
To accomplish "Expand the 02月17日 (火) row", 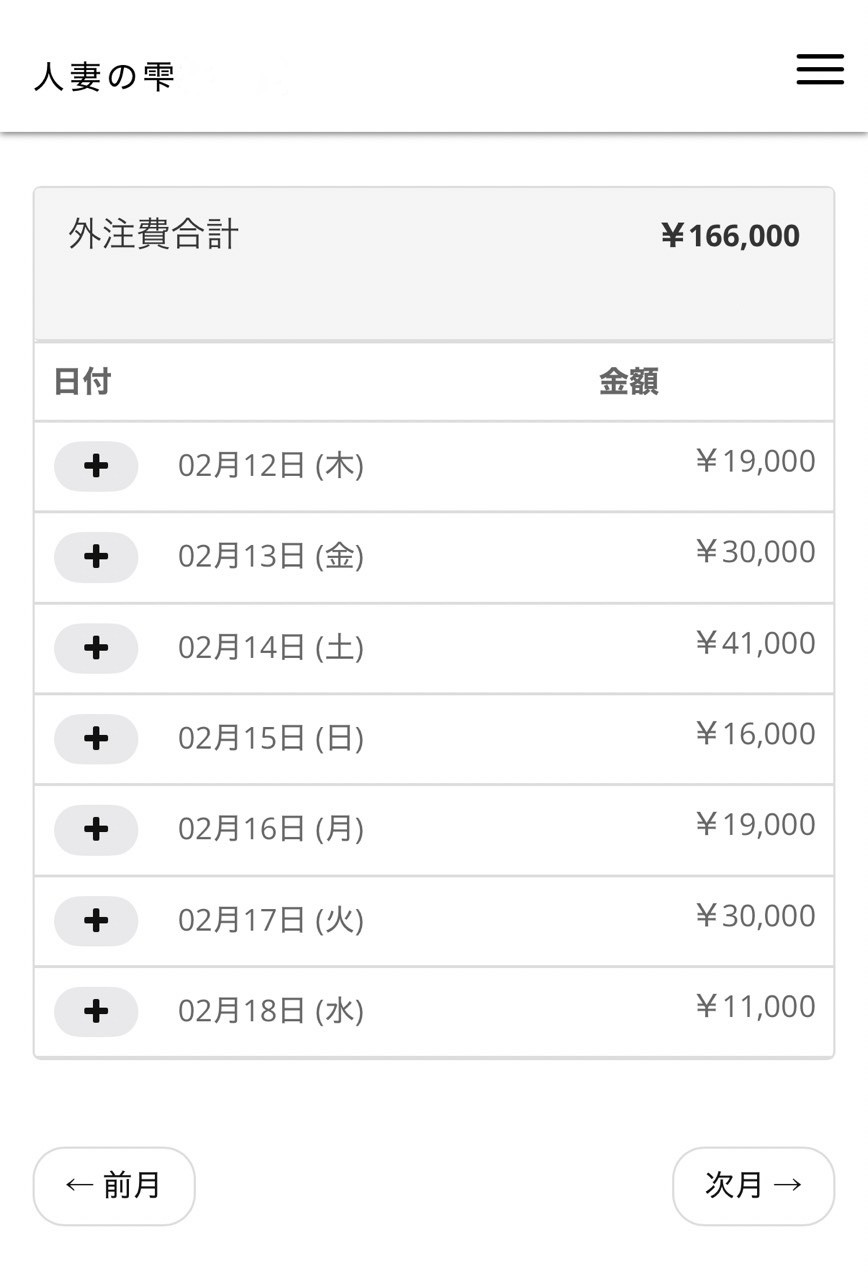I will pyautogui.click(x=96, y=921).
